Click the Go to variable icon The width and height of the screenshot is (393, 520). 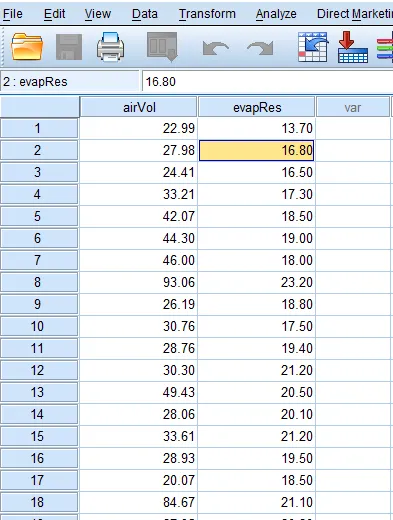coord(353,47)
